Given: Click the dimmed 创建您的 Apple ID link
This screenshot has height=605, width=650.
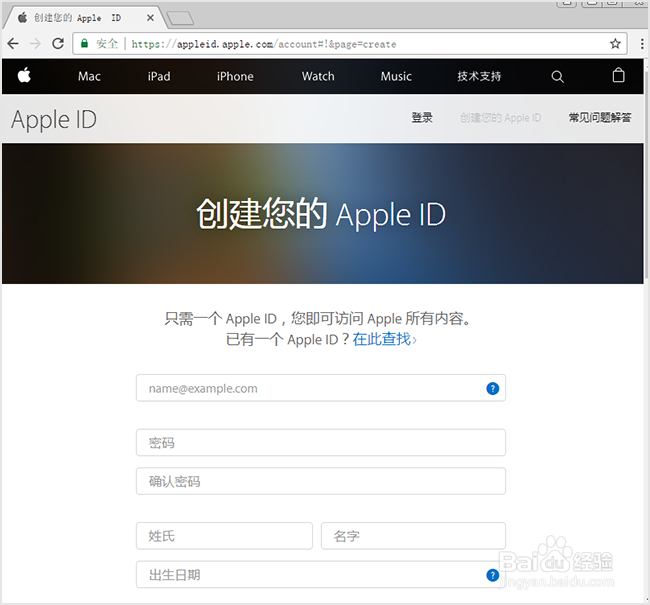Looking at the screenshot, I should [x=500, y=118].
